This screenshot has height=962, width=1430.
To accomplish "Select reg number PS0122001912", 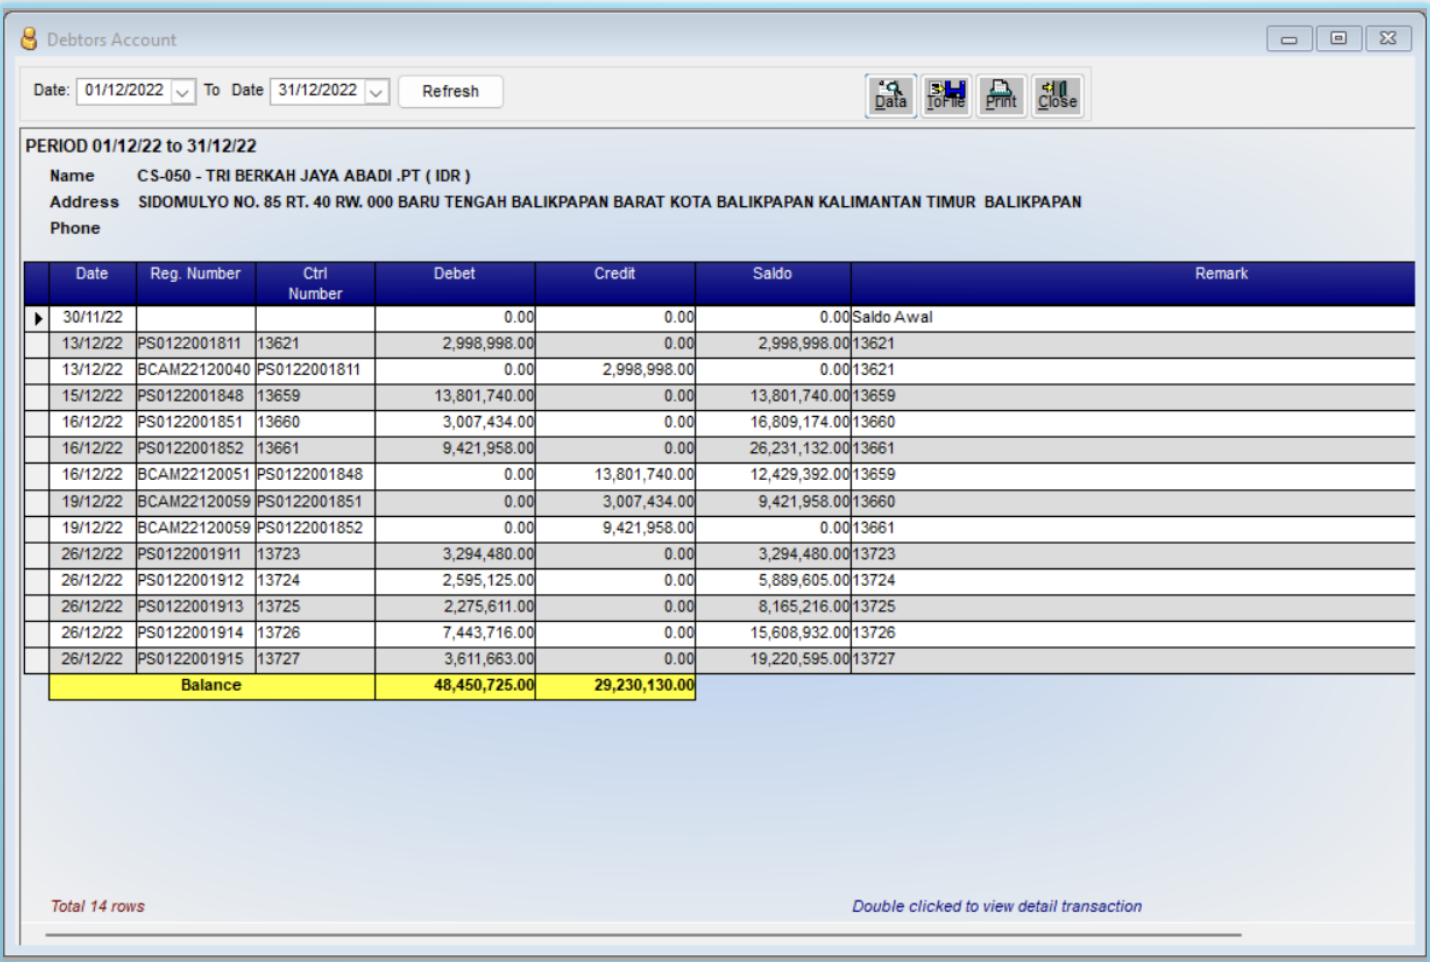I will click(195, 580).
